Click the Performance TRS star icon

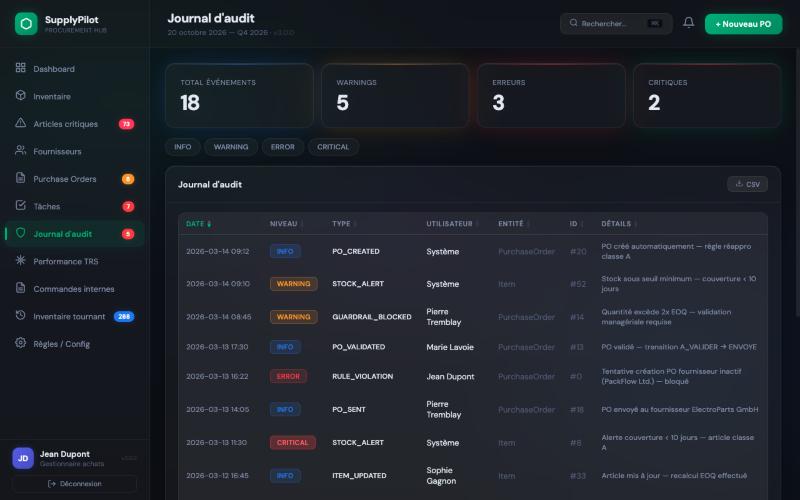coord(20,260)
